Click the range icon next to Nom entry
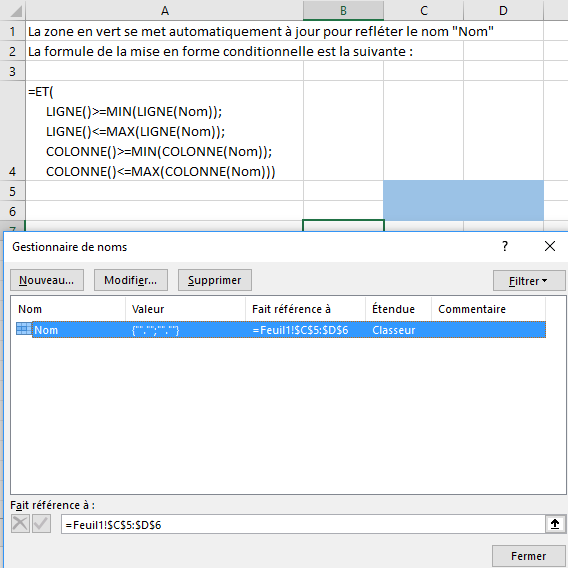This screenshot has width=568, height=568. tap(24, 329)
